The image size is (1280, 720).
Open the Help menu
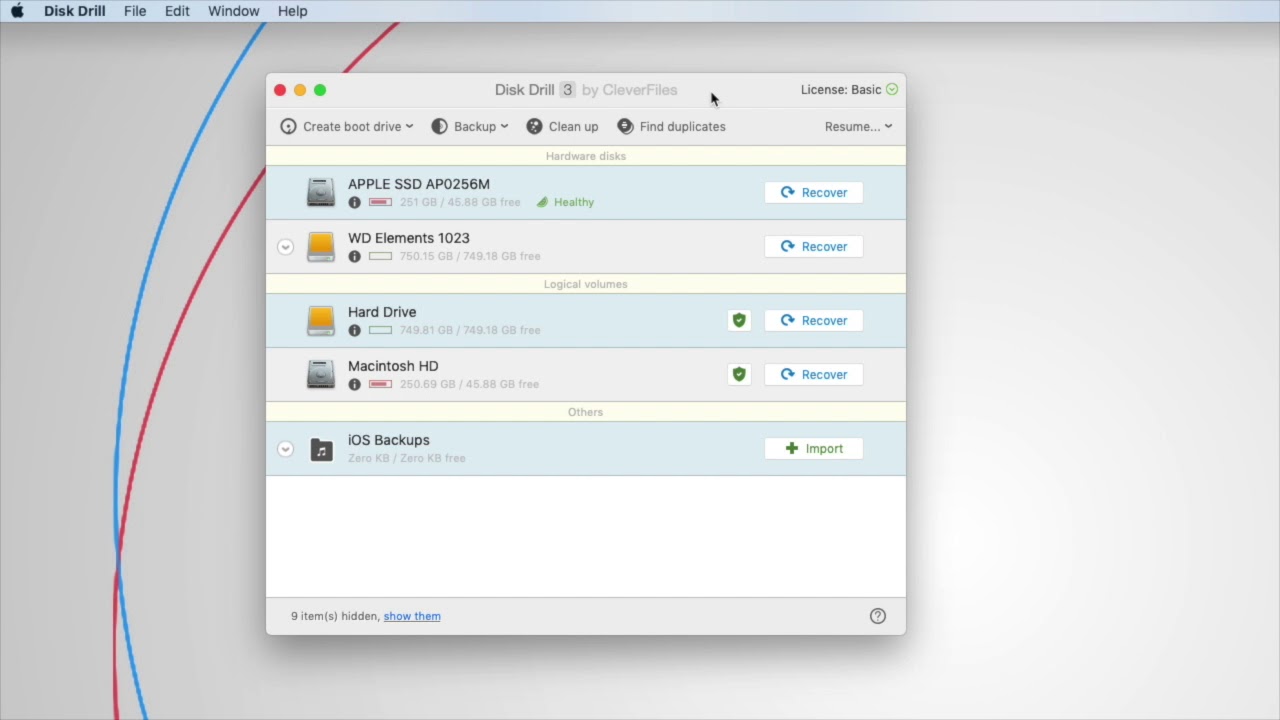(292, 11)
